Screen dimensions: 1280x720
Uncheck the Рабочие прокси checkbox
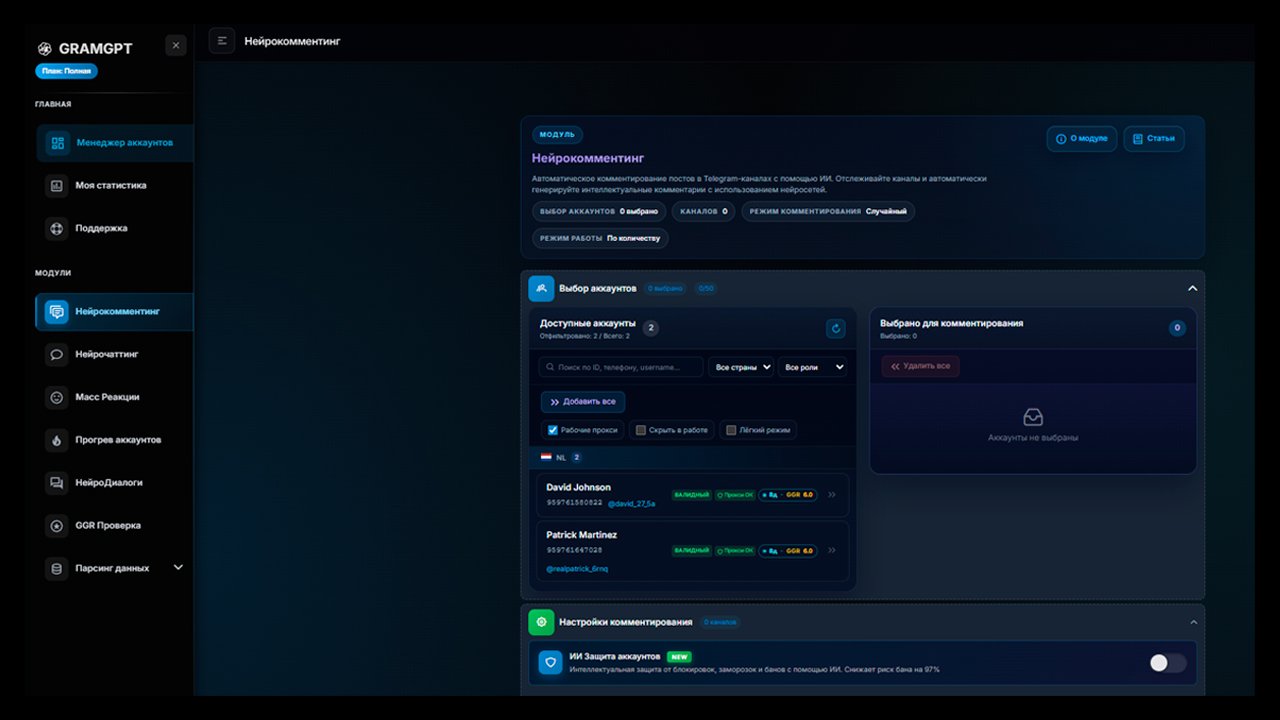[x=552, y=430]
